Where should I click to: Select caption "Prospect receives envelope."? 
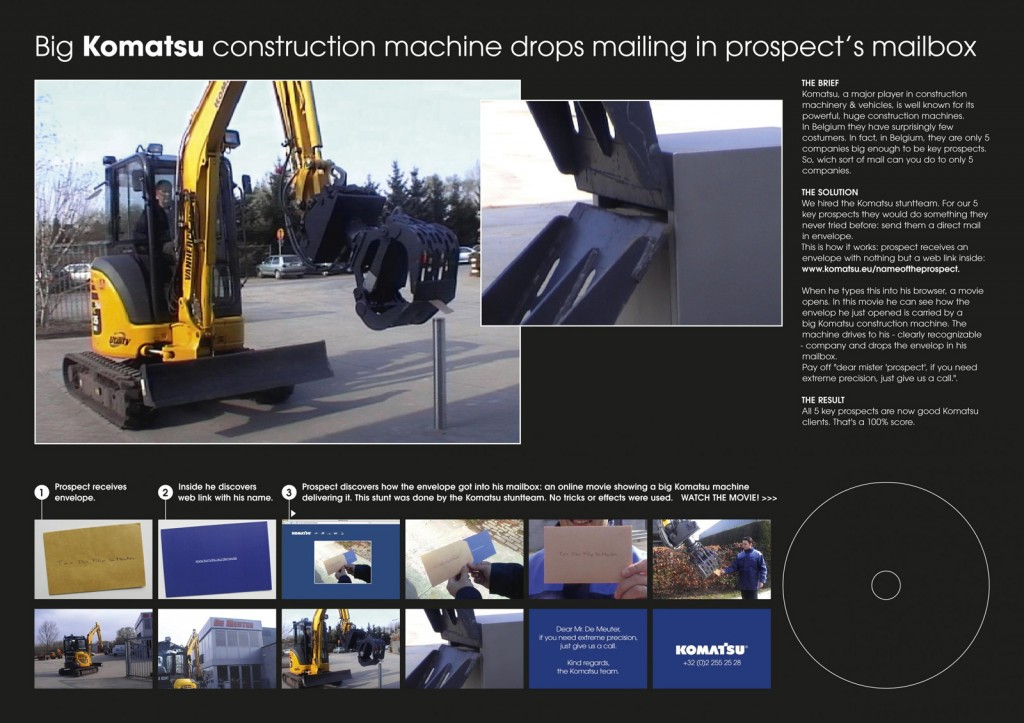pyautogui.click(x=91, y=492)
